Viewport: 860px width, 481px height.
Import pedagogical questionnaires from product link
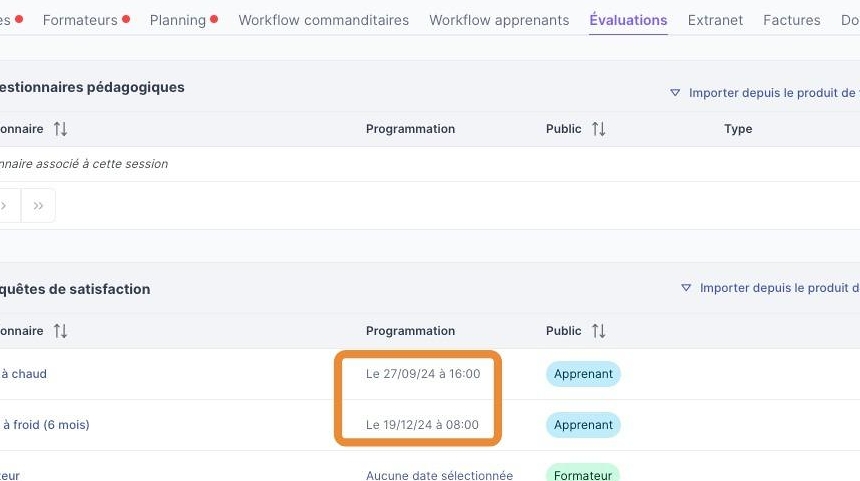point(772,93)
